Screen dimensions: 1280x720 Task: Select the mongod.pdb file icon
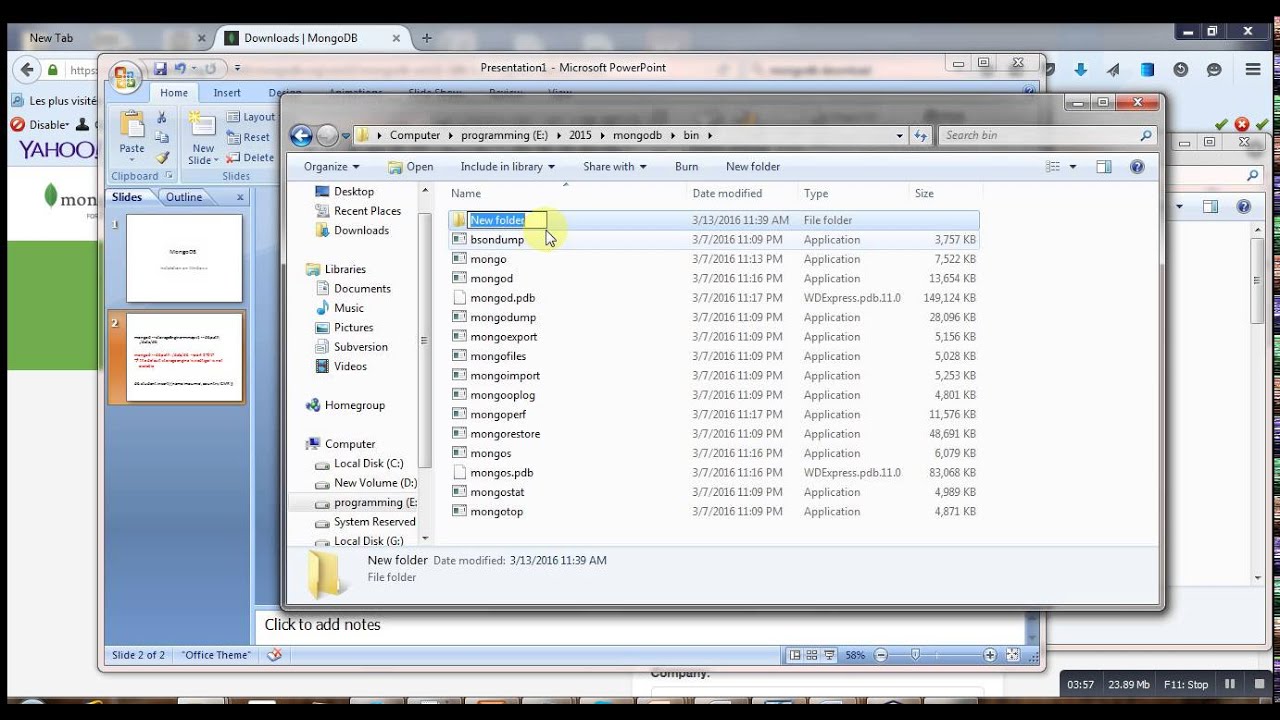[x=459, y=298]
